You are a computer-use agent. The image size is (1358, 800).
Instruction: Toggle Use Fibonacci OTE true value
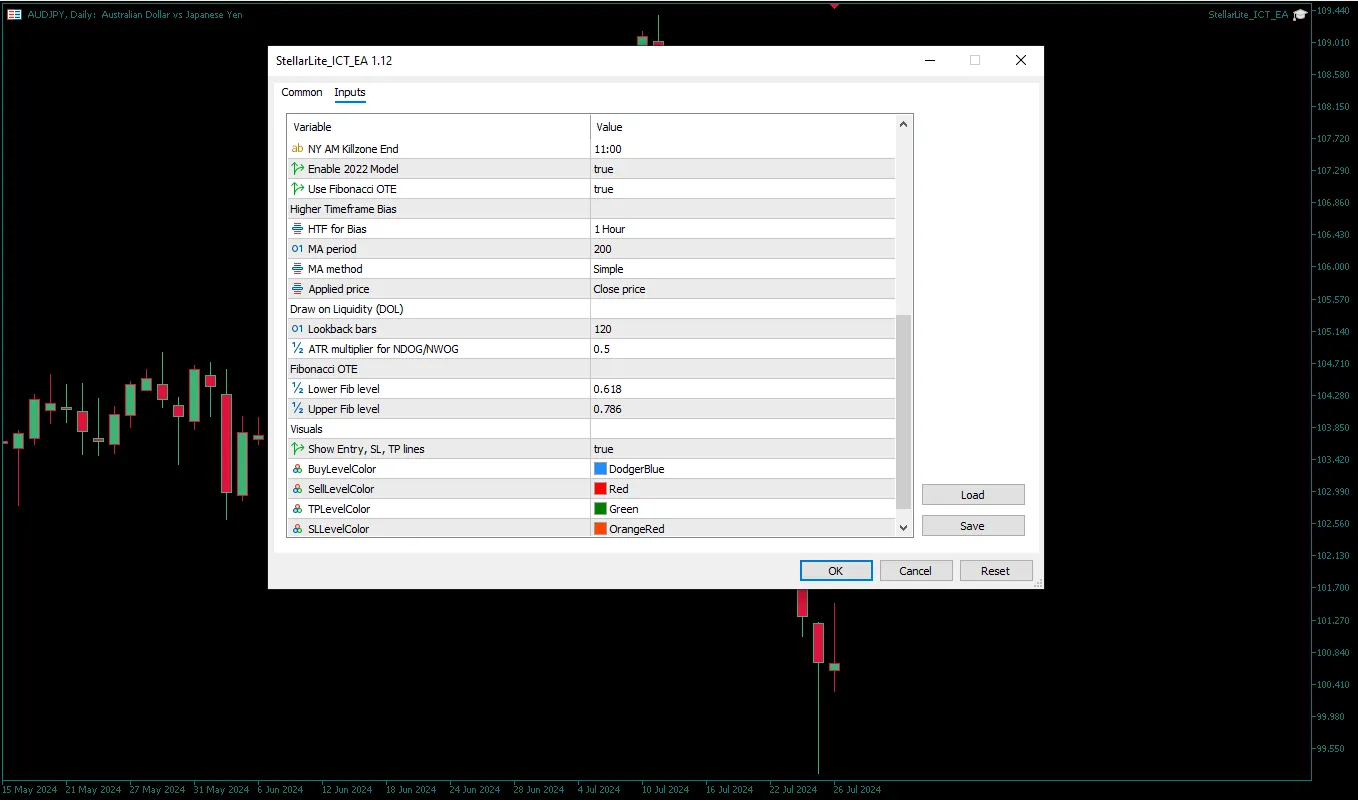[743, 189]
